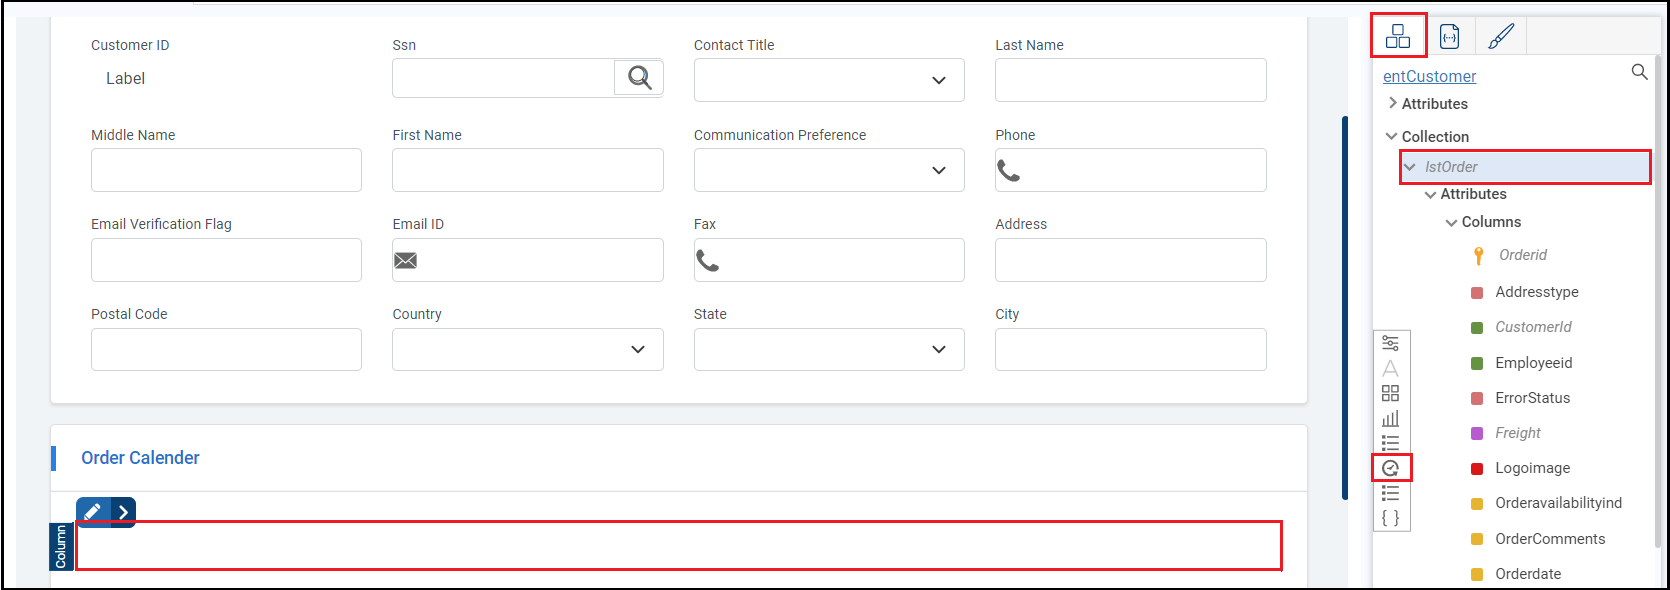Click the Last Name input field

pos(1130,80)
